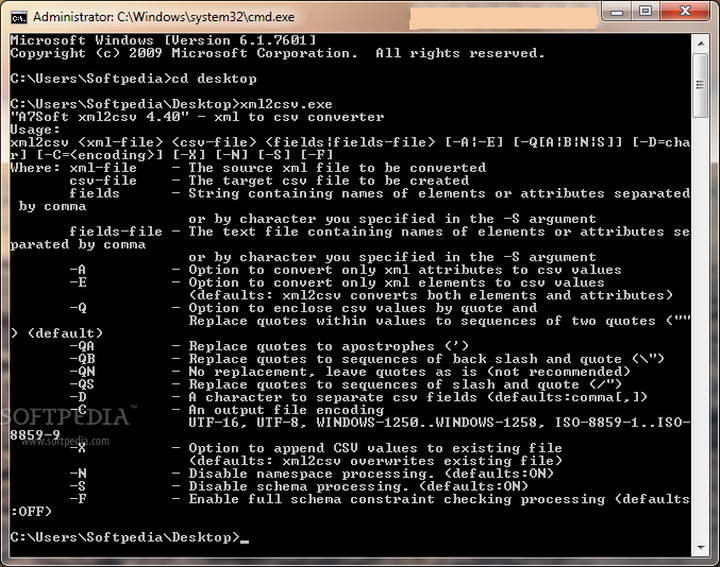Image resolution: width=720 pixels, height=567 pixels.
Task: Click 'Option to append CSV values to existing file'
Action: [375, 448]
